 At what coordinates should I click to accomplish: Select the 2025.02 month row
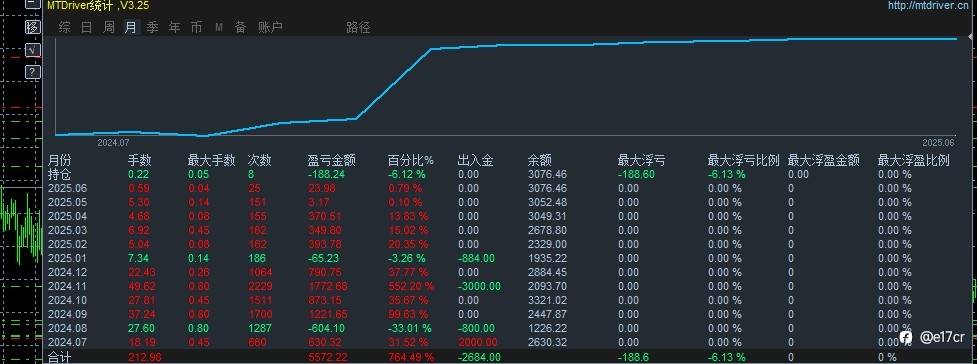point(68,244)
